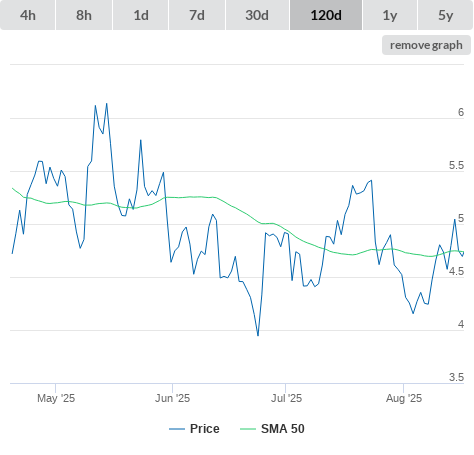Click the Jul '25 axis label

click(286, 398)
